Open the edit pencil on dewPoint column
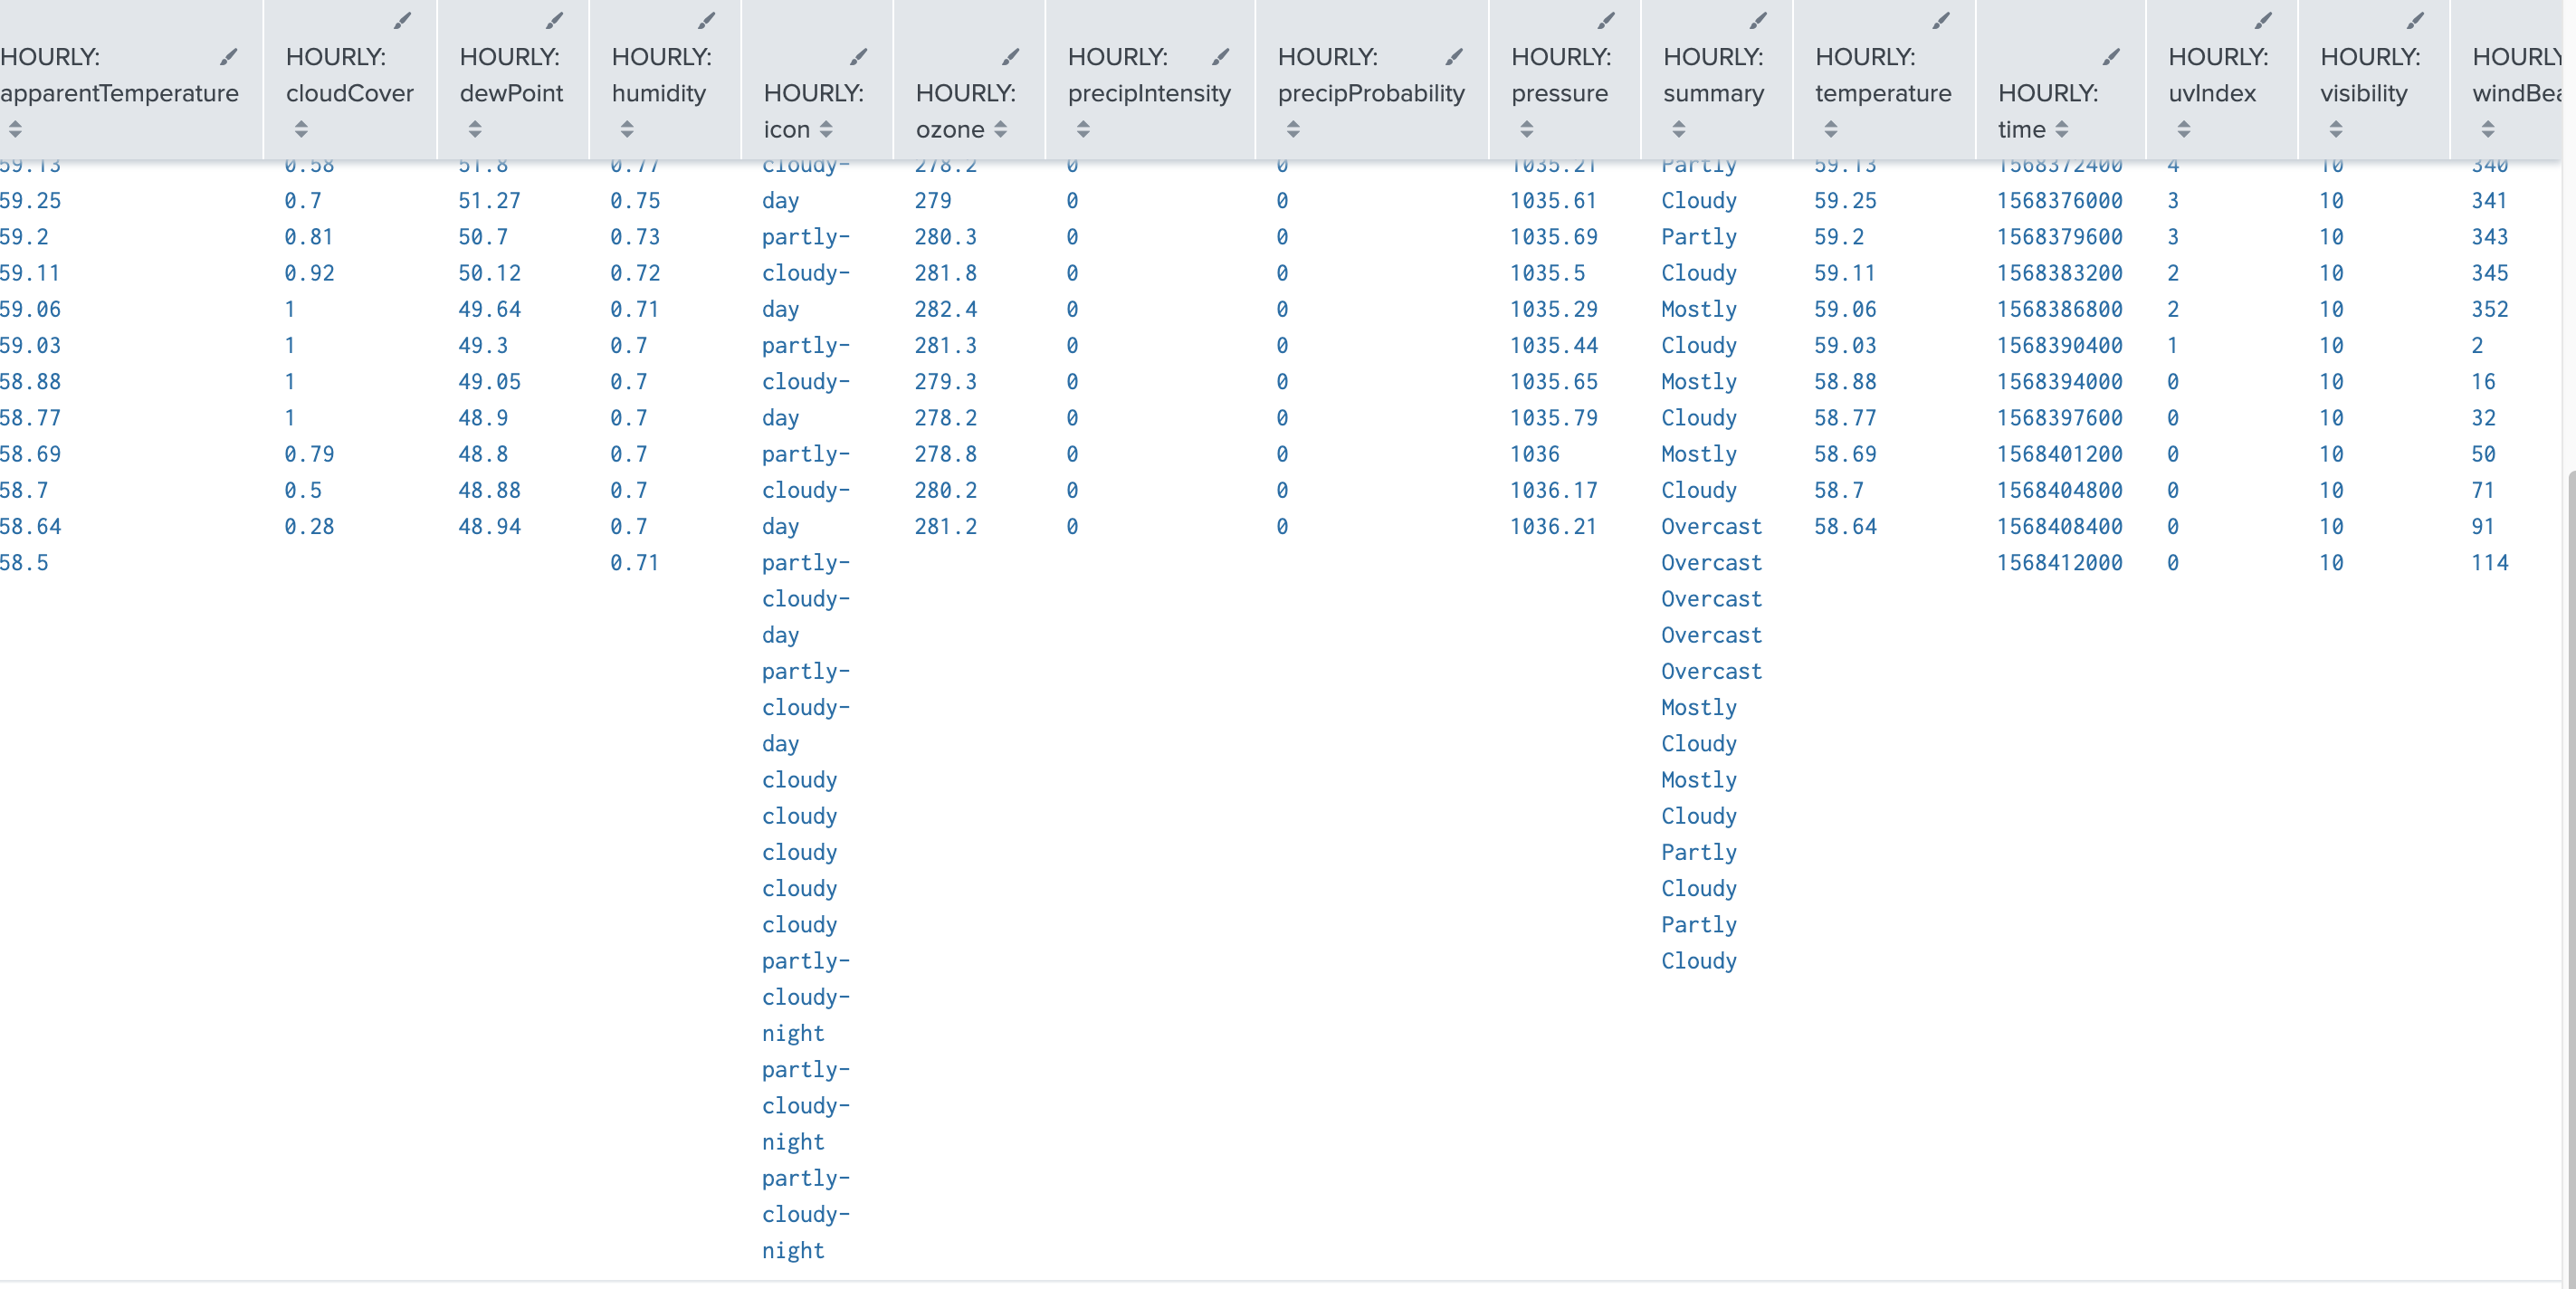2576x1289 pixels. point(556,19)
